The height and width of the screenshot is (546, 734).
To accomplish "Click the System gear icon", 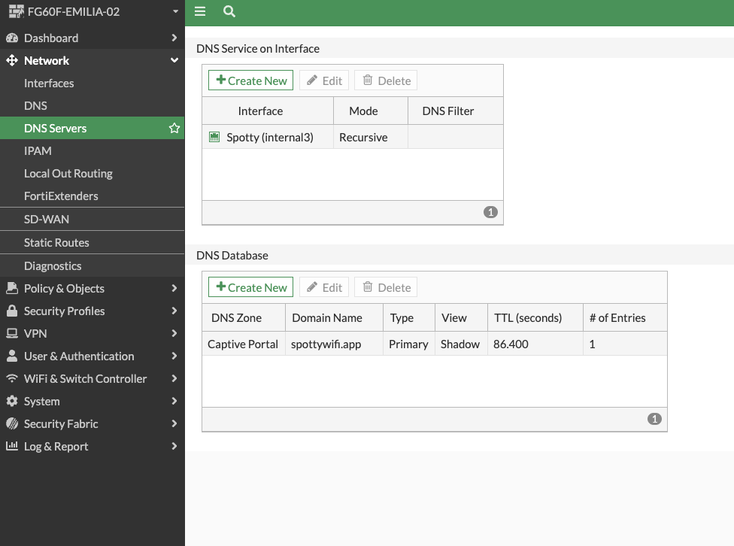I will (12, 401).
